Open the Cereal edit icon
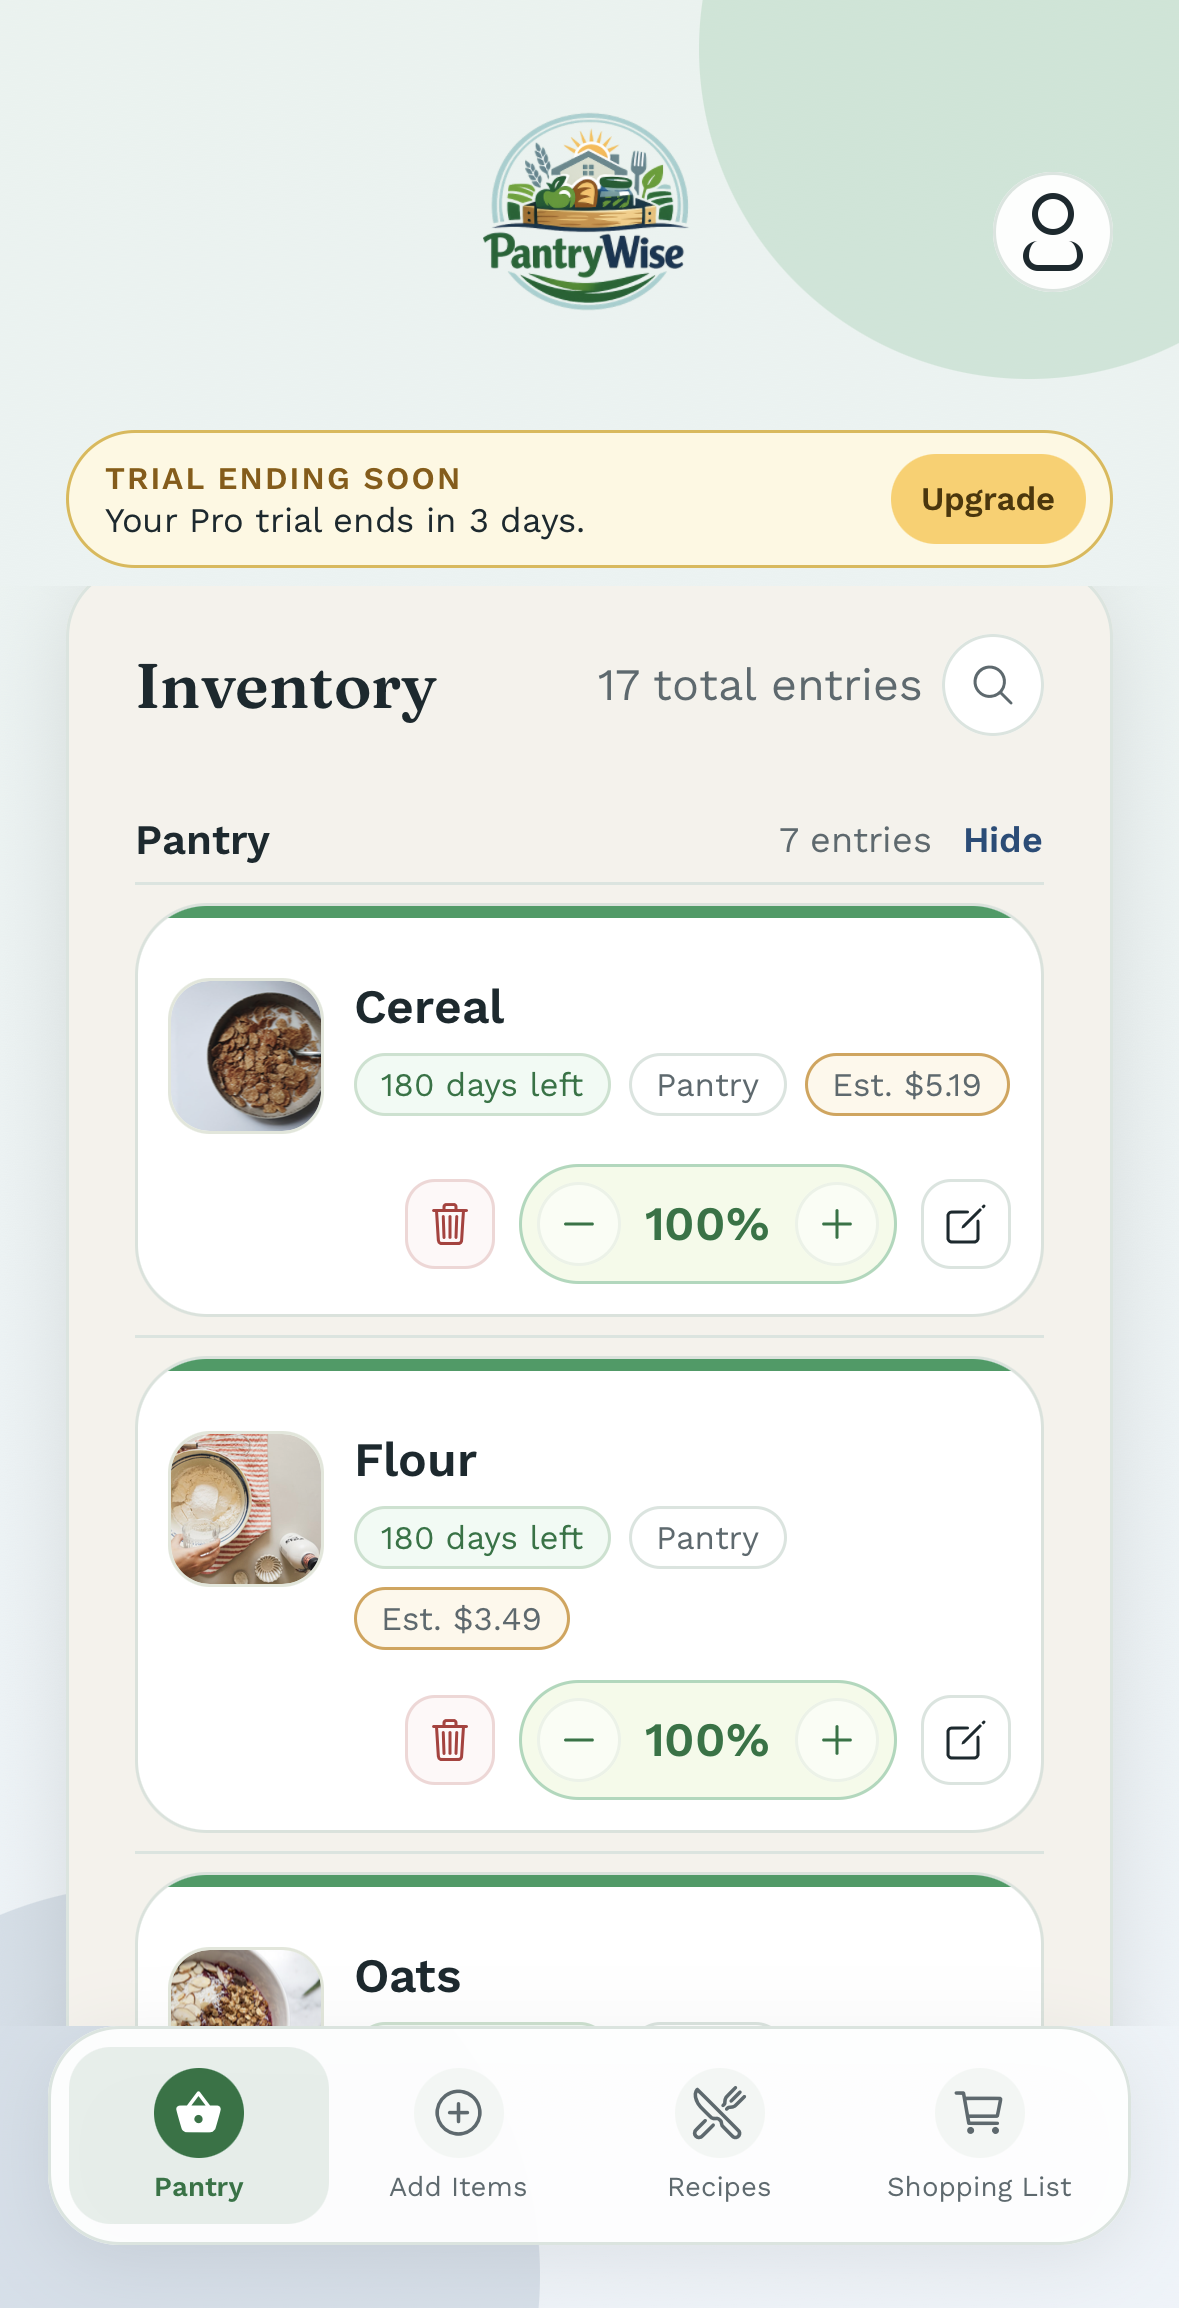This screenshot has width=1179, height=2308. coord(965,1223)
